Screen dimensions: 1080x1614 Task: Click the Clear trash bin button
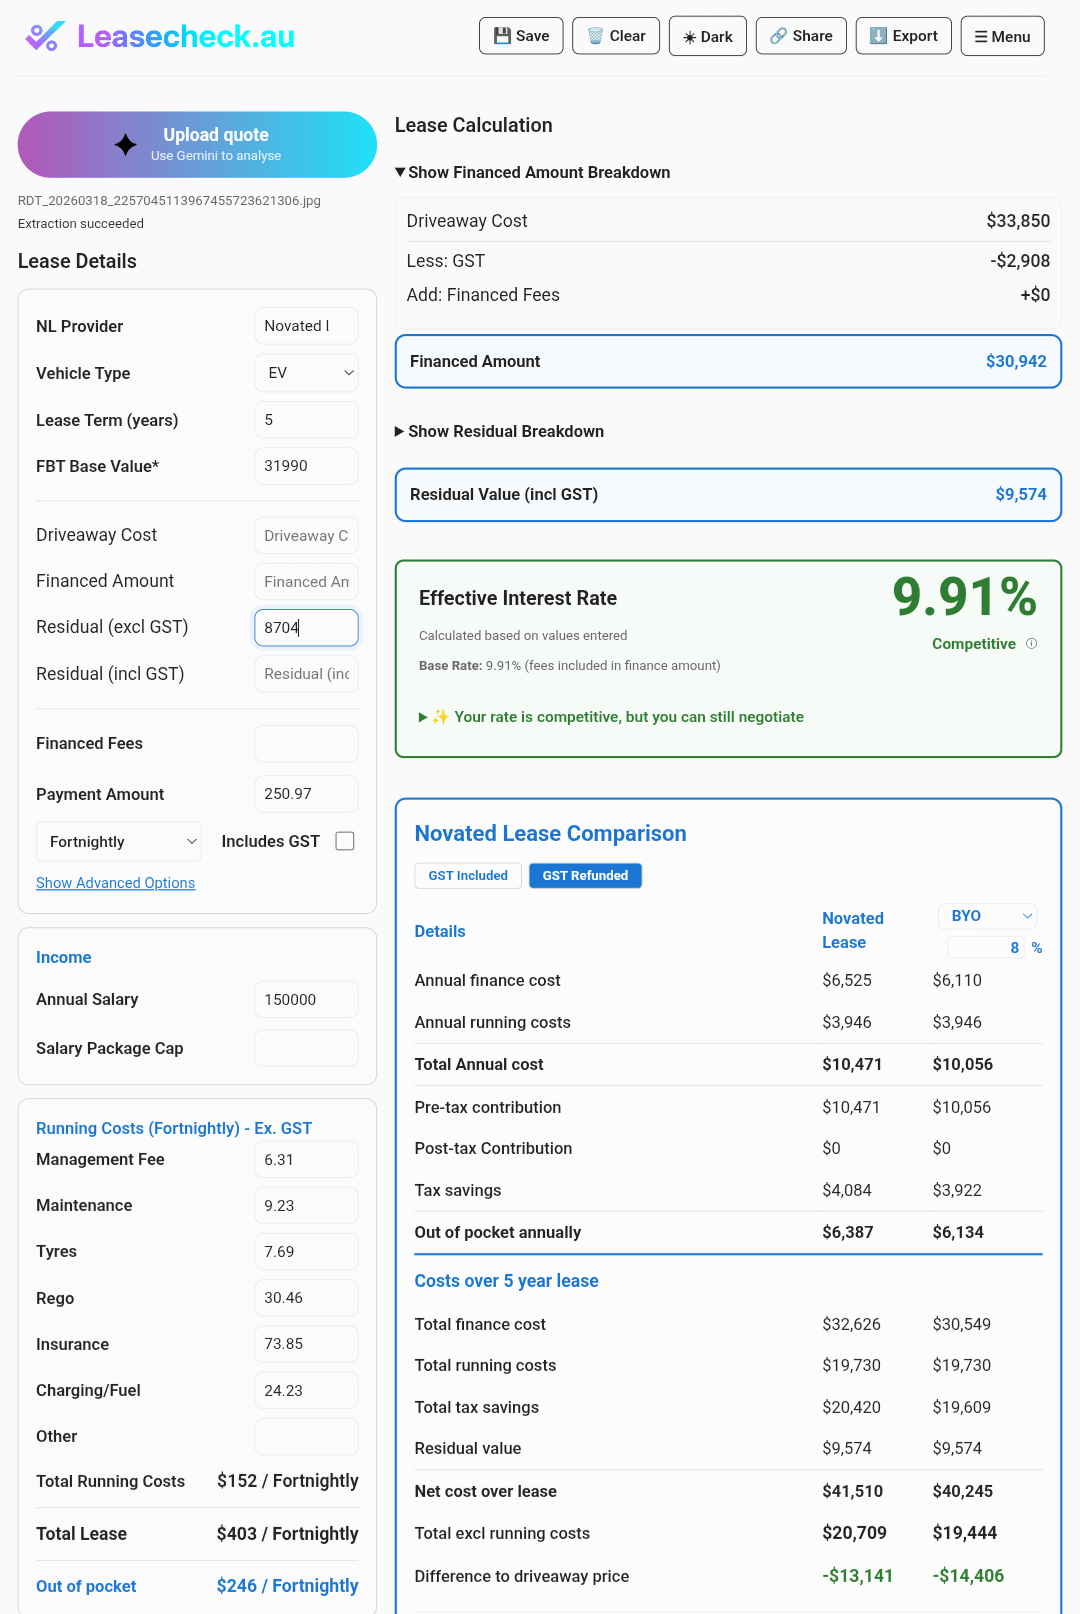[616, 36]
